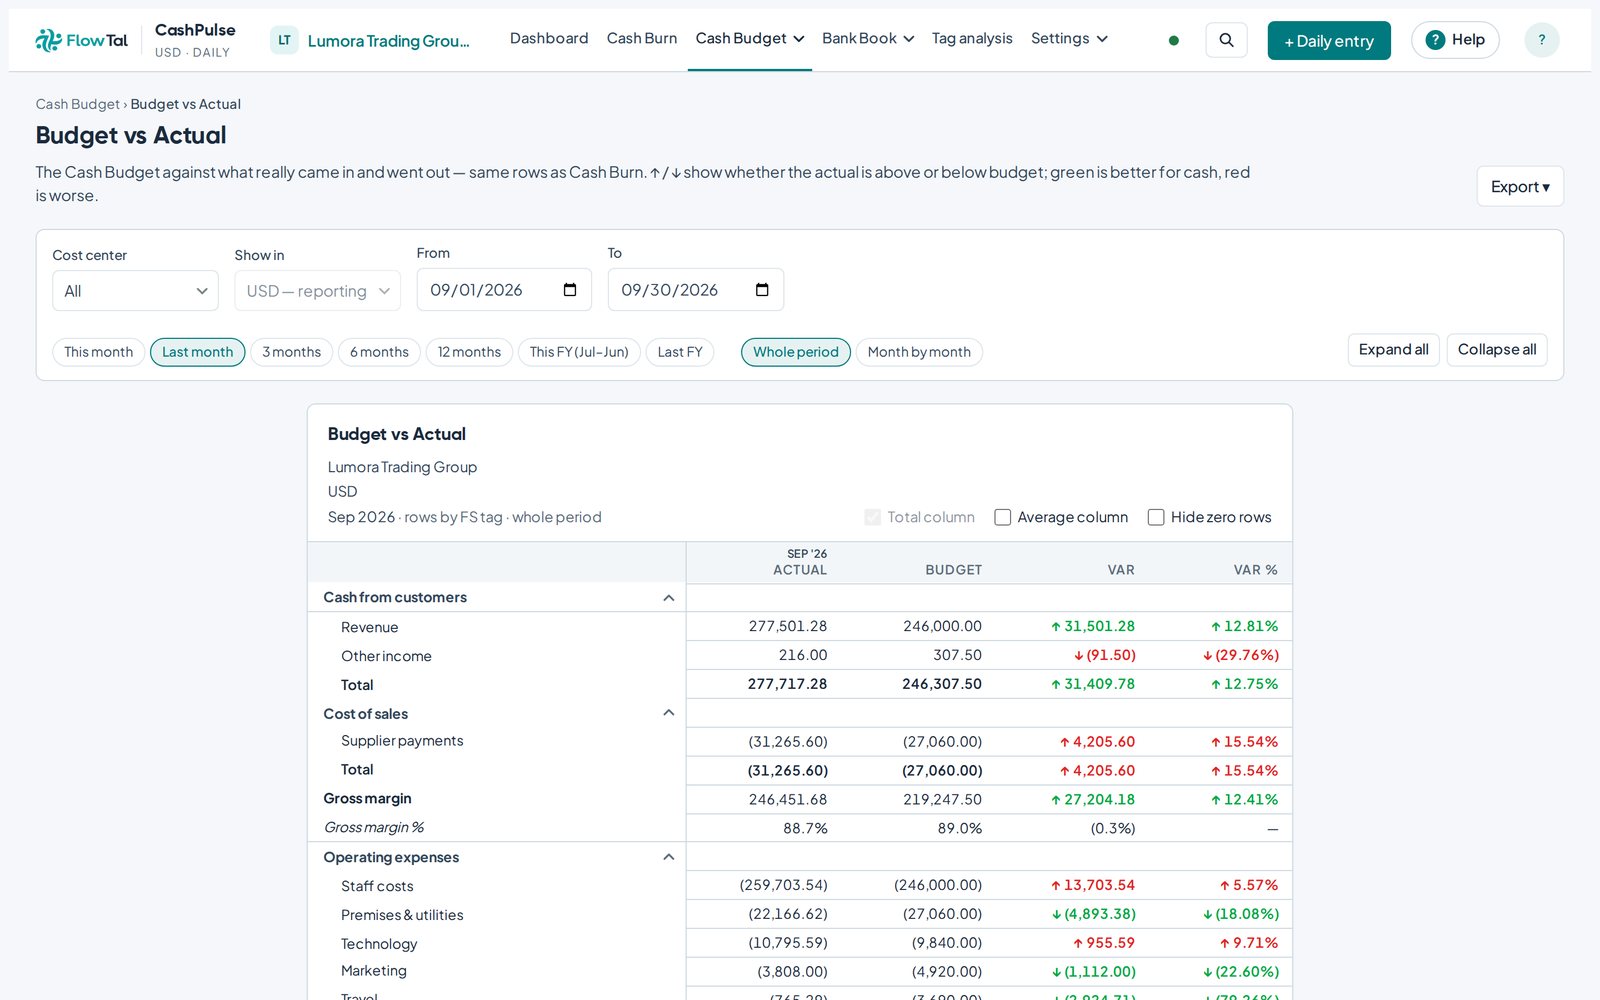Open the Settings menu
Screen dimensions: 1600x1000
[1069, 39]
